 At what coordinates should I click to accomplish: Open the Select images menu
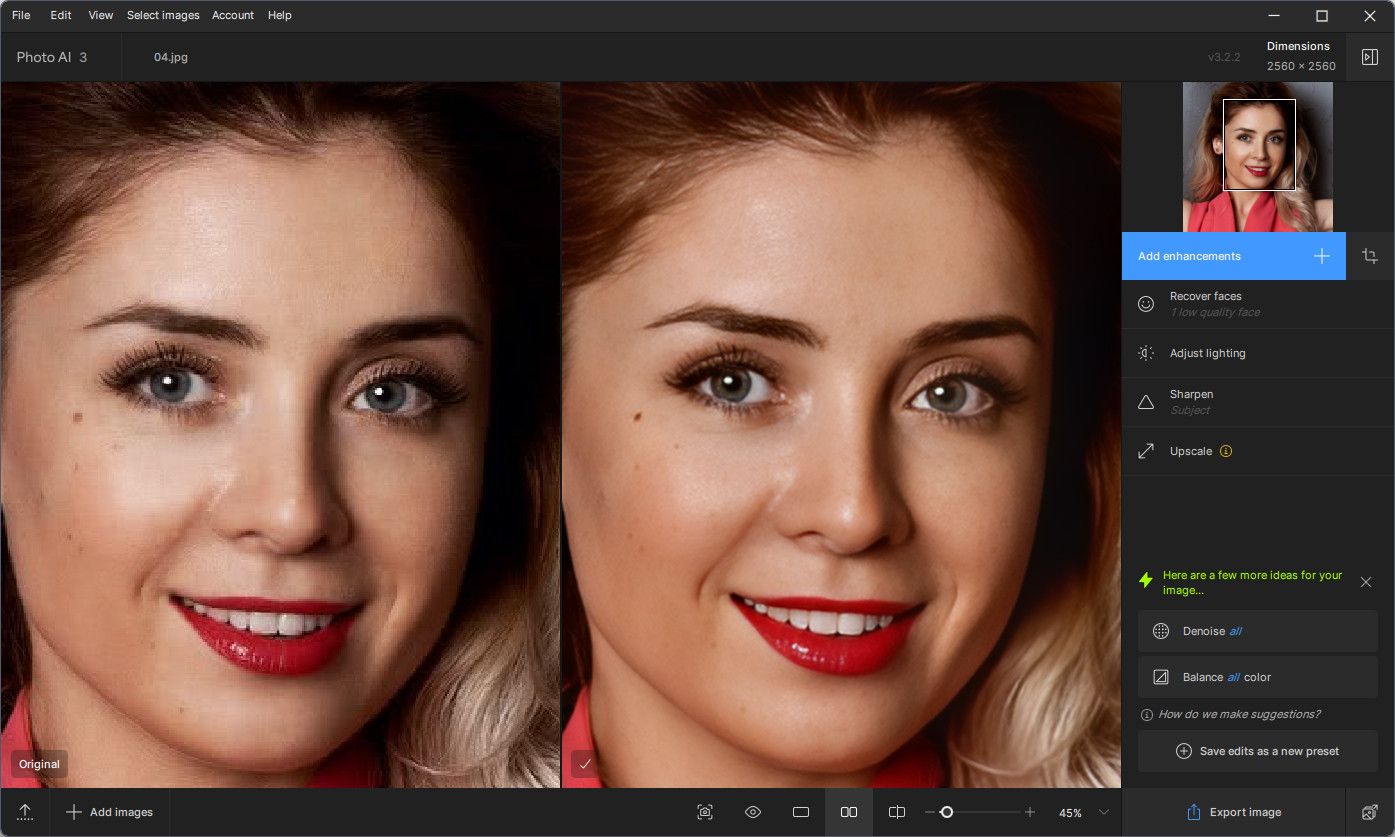coord(163,15)
